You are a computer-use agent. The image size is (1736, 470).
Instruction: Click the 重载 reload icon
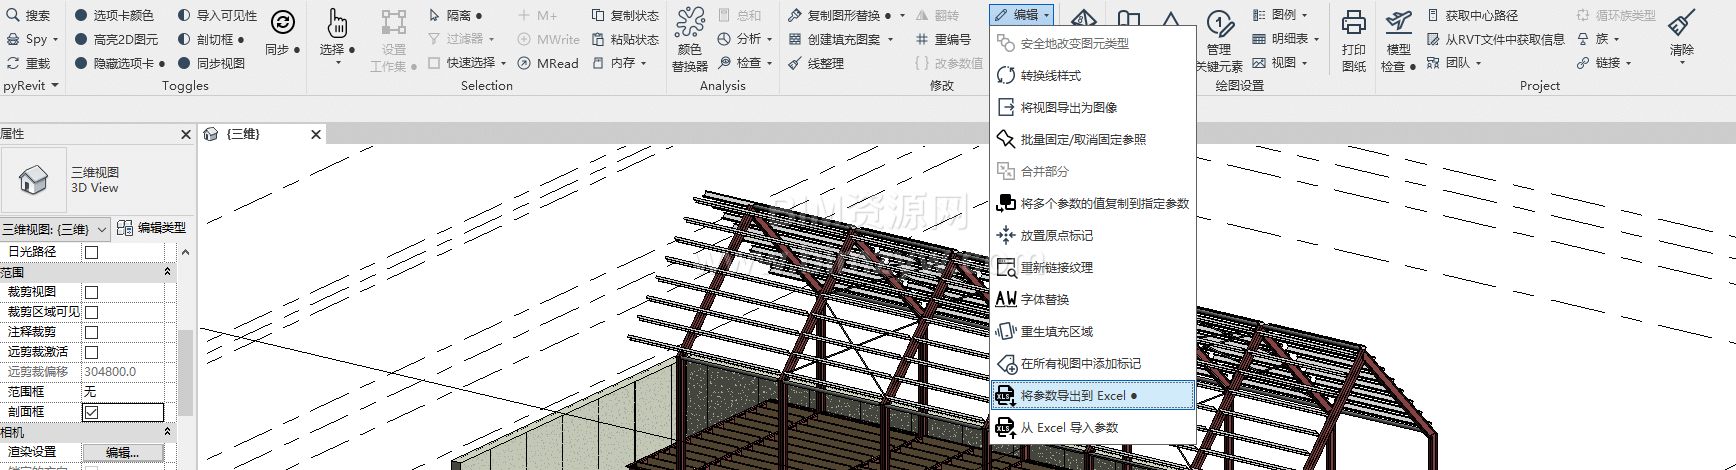pos(13,63)
